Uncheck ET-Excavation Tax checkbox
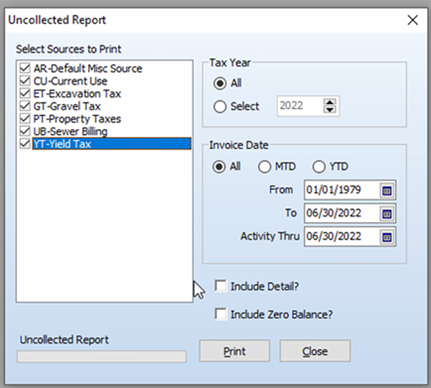Viewport: 431px width, 388px height. (x=25, y=93)
